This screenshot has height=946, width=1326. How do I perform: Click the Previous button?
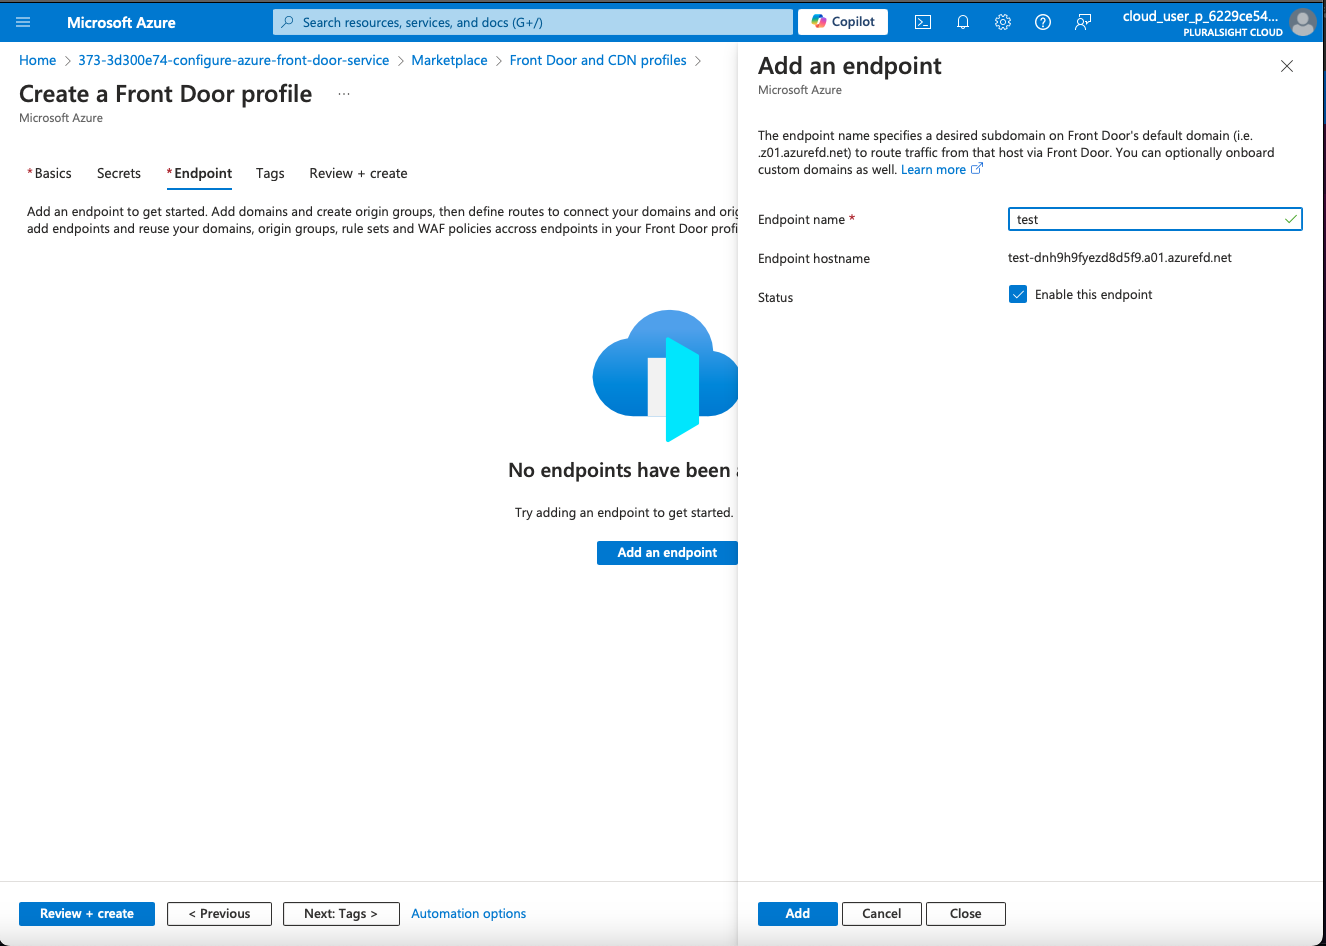219,914
